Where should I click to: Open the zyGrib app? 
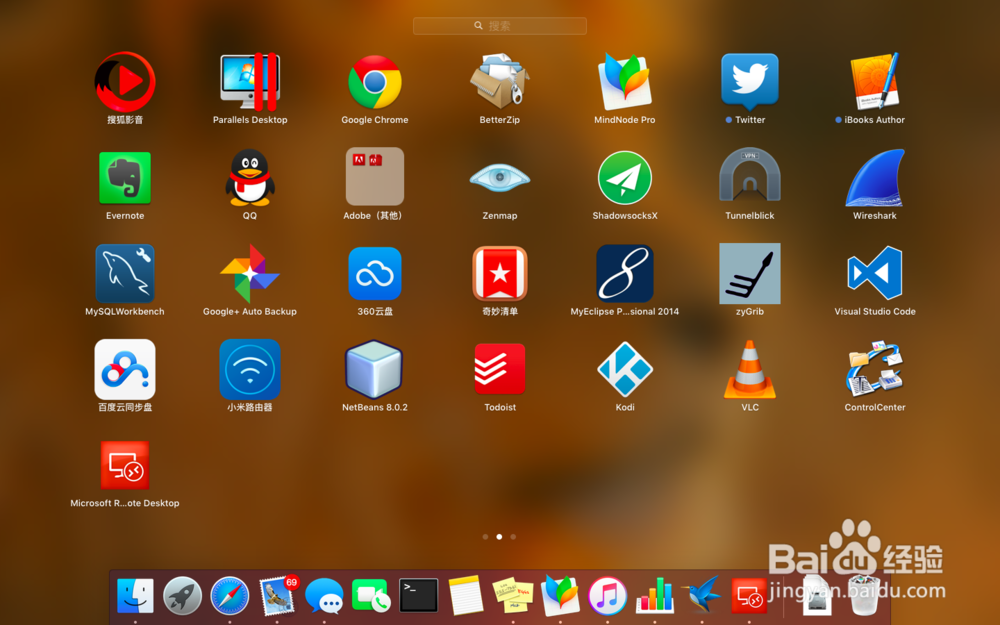point(749,274)
